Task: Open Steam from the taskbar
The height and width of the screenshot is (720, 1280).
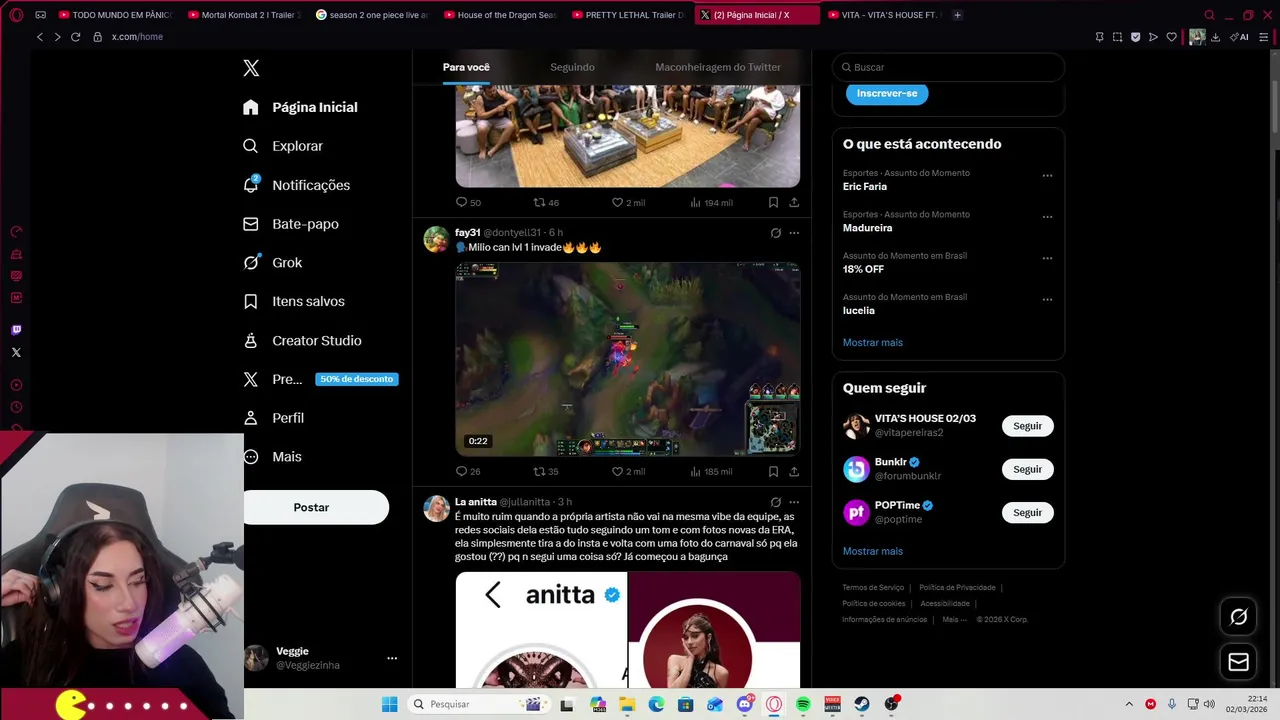Action: tap(862, 704)
